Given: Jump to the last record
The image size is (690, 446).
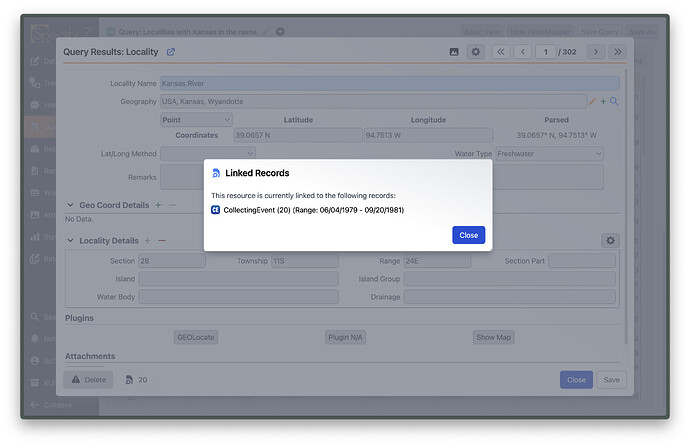Looking at the screenshot, I should [618, 51].
